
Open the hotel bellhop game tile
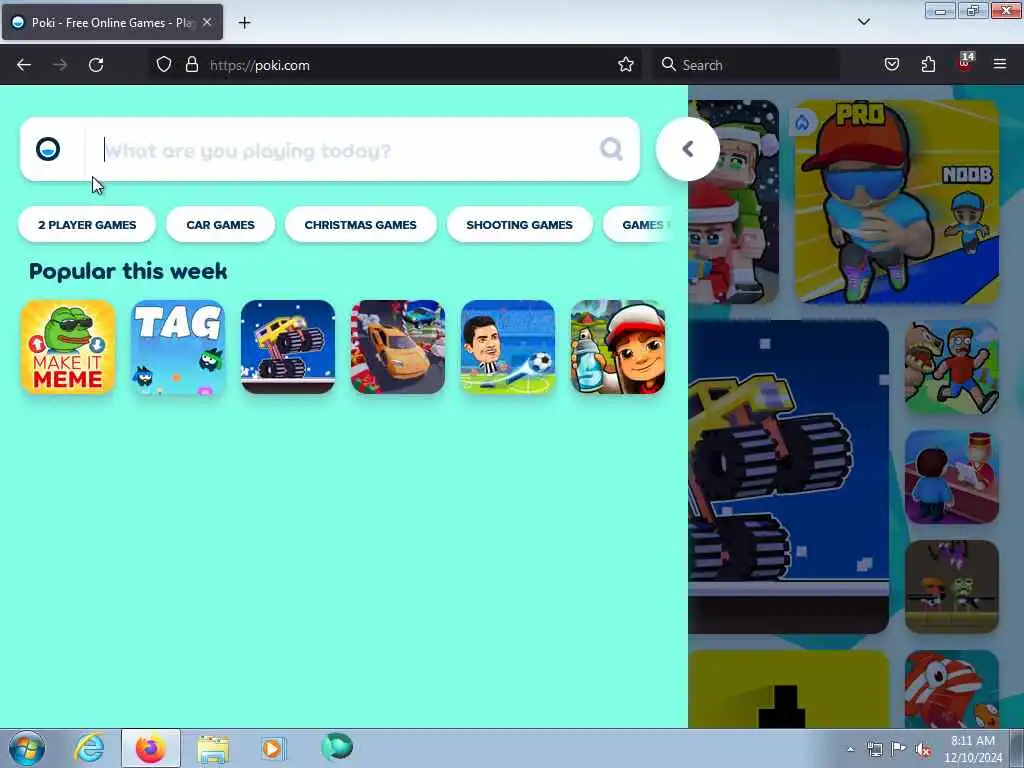pyautogui.click(x=952, y=477)
